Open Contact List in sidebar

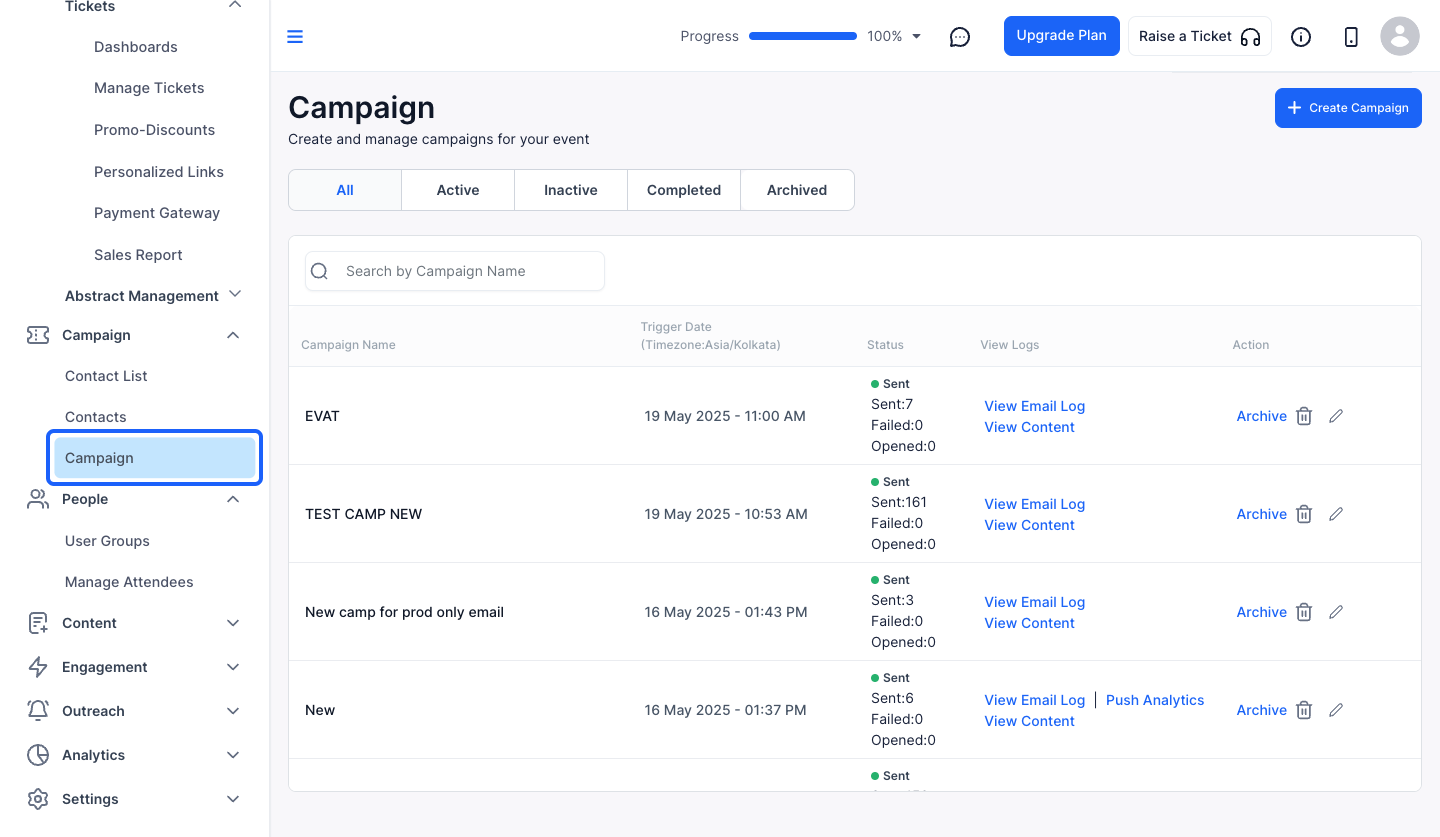pos(106,376)
